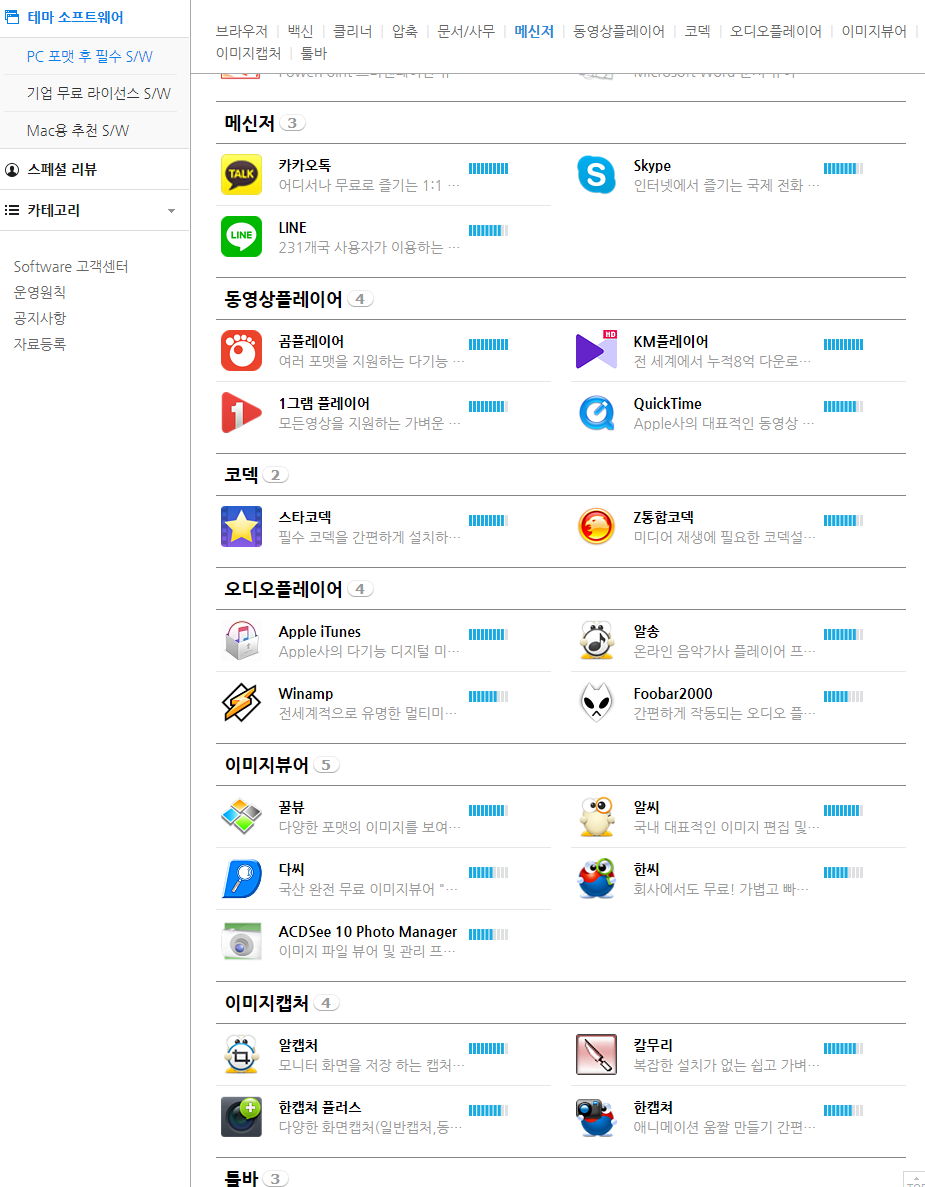
Task: Click QuickTime description Apple사의 대표적인 동영상
Action: (x=724, y=423)
